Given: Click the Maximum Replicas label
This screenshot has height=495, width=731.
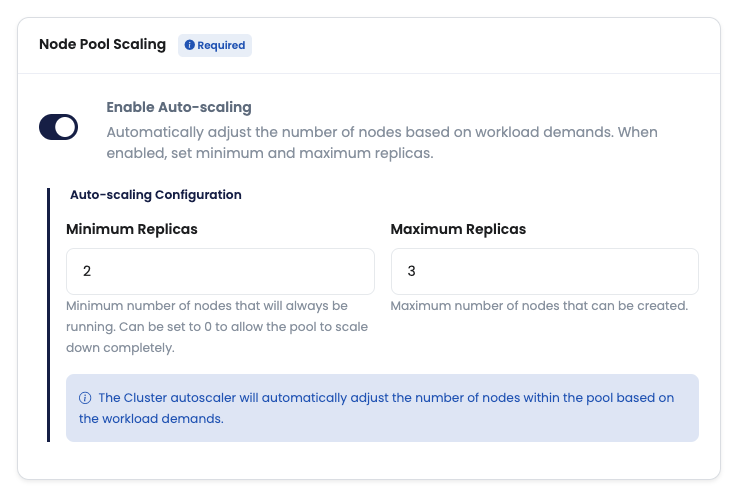Looking at the screenshot, I should tap(458, 229).
